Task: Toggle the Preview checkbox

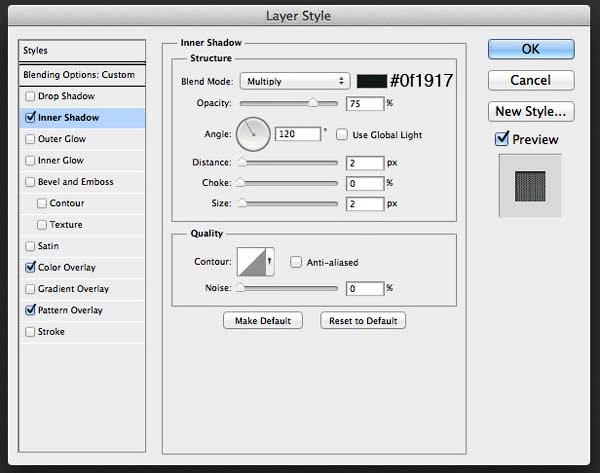Action: pos(502,139)
